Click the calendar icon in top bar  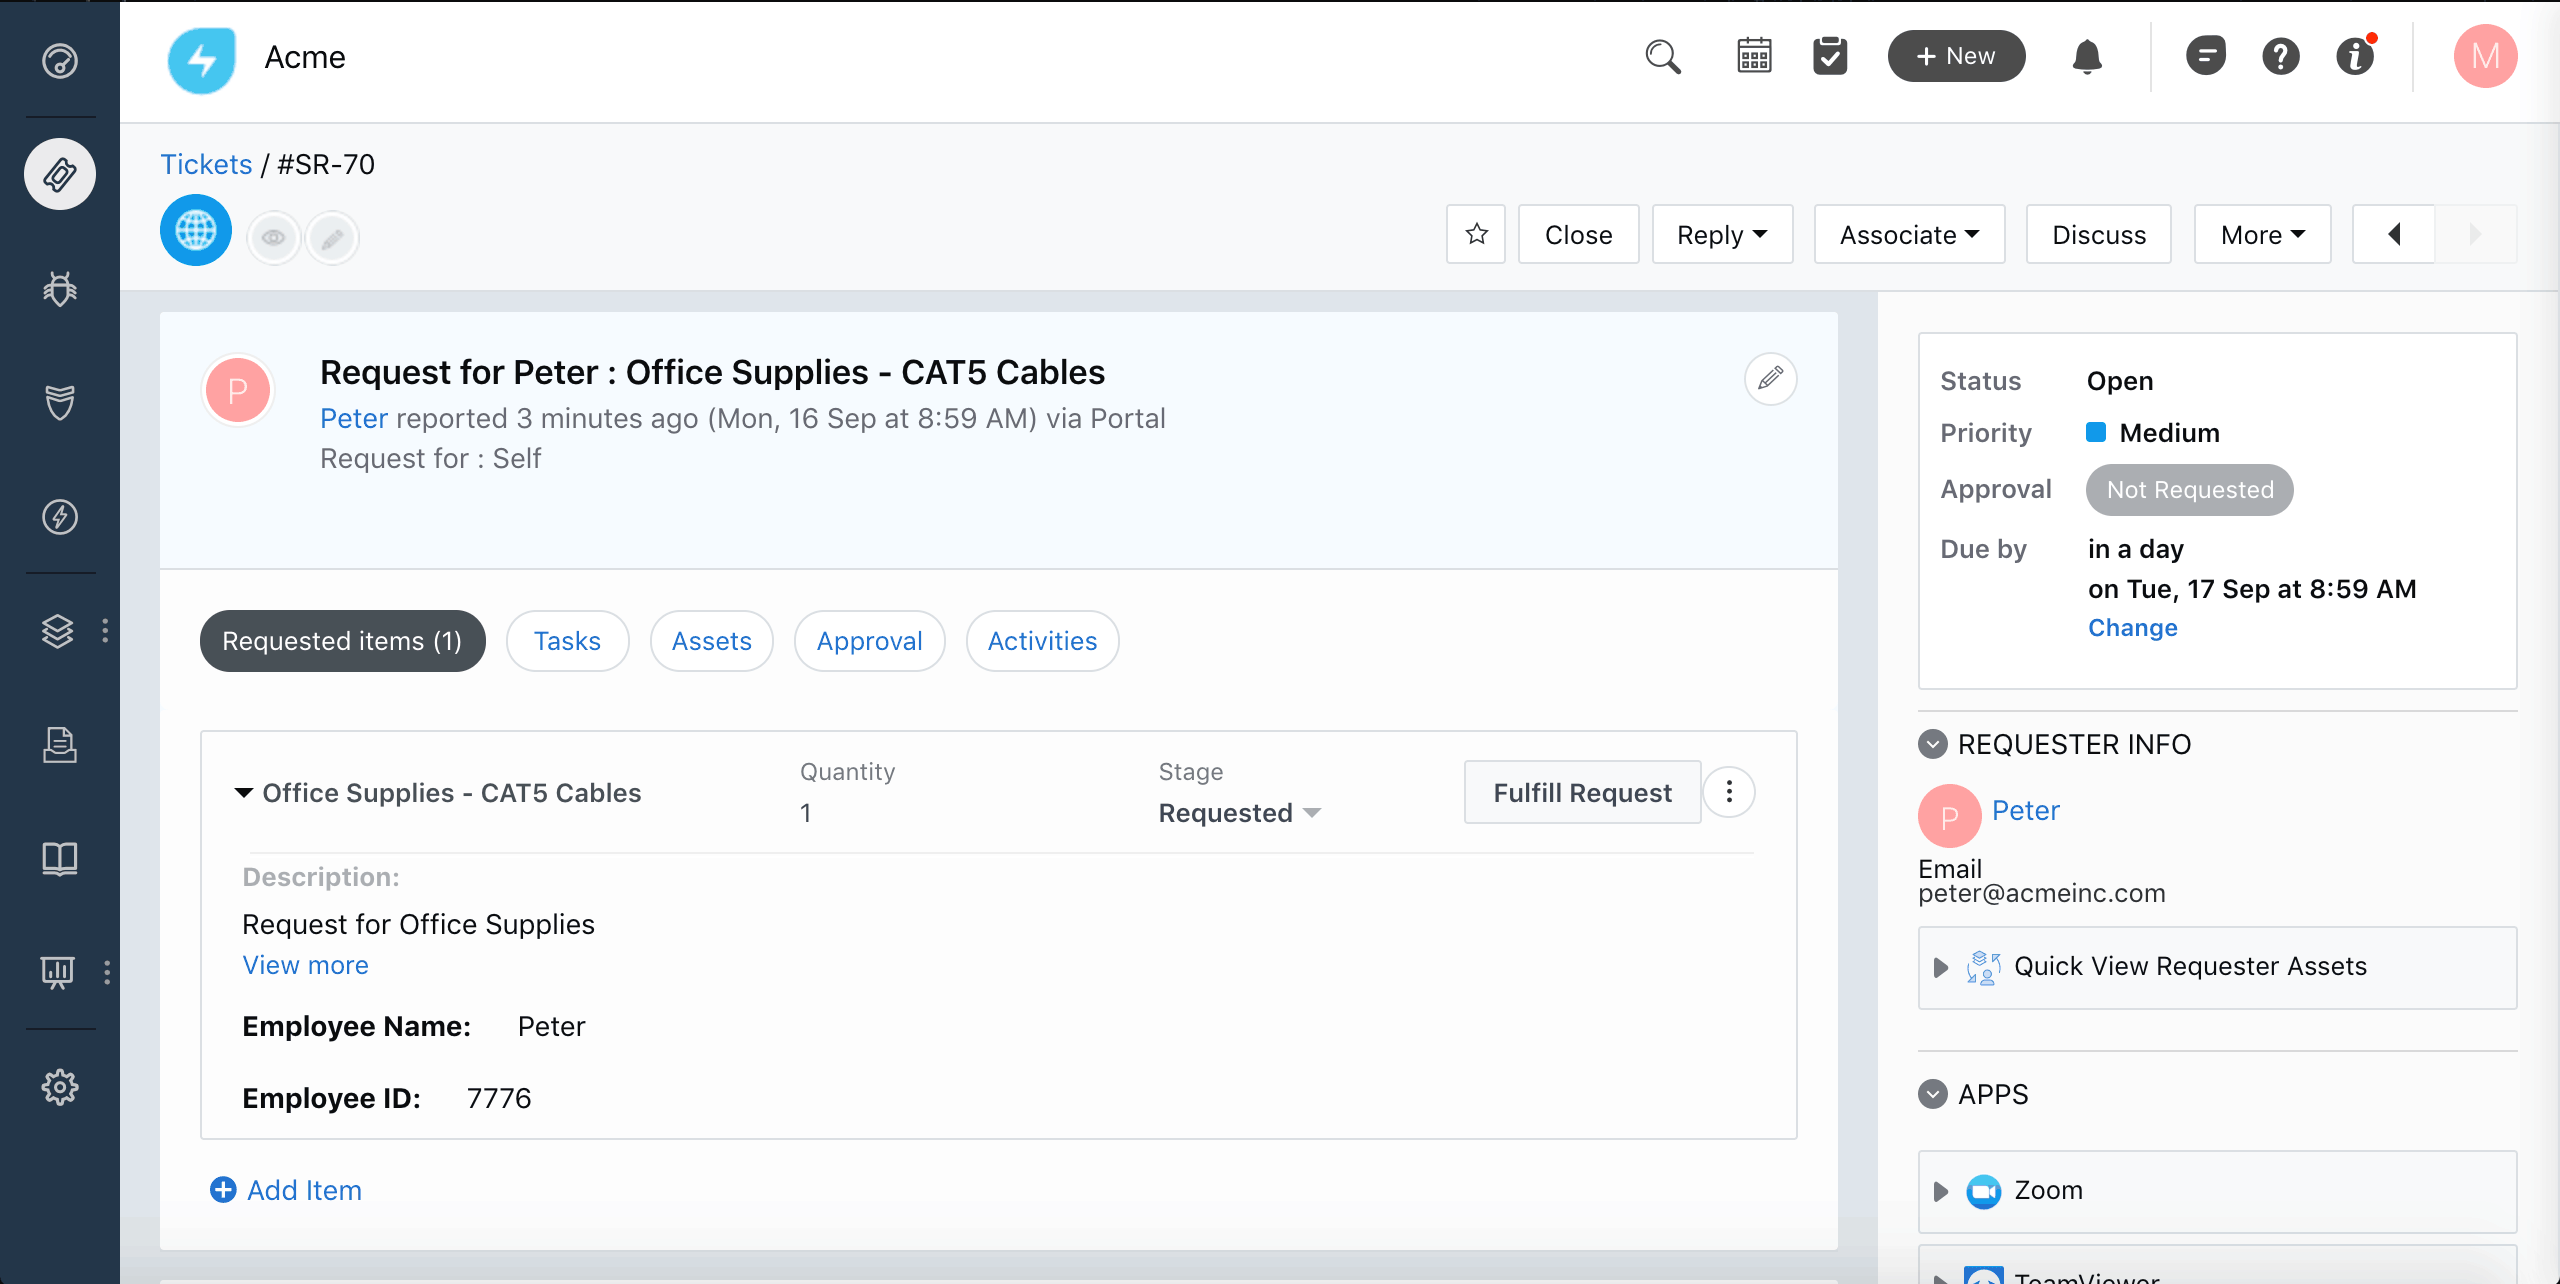(1753, 57)
